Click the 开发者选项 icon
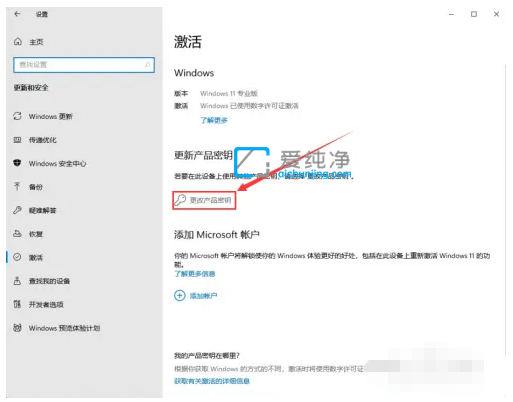The width and height of the screenshot is (513, 402). coord(17,304)
